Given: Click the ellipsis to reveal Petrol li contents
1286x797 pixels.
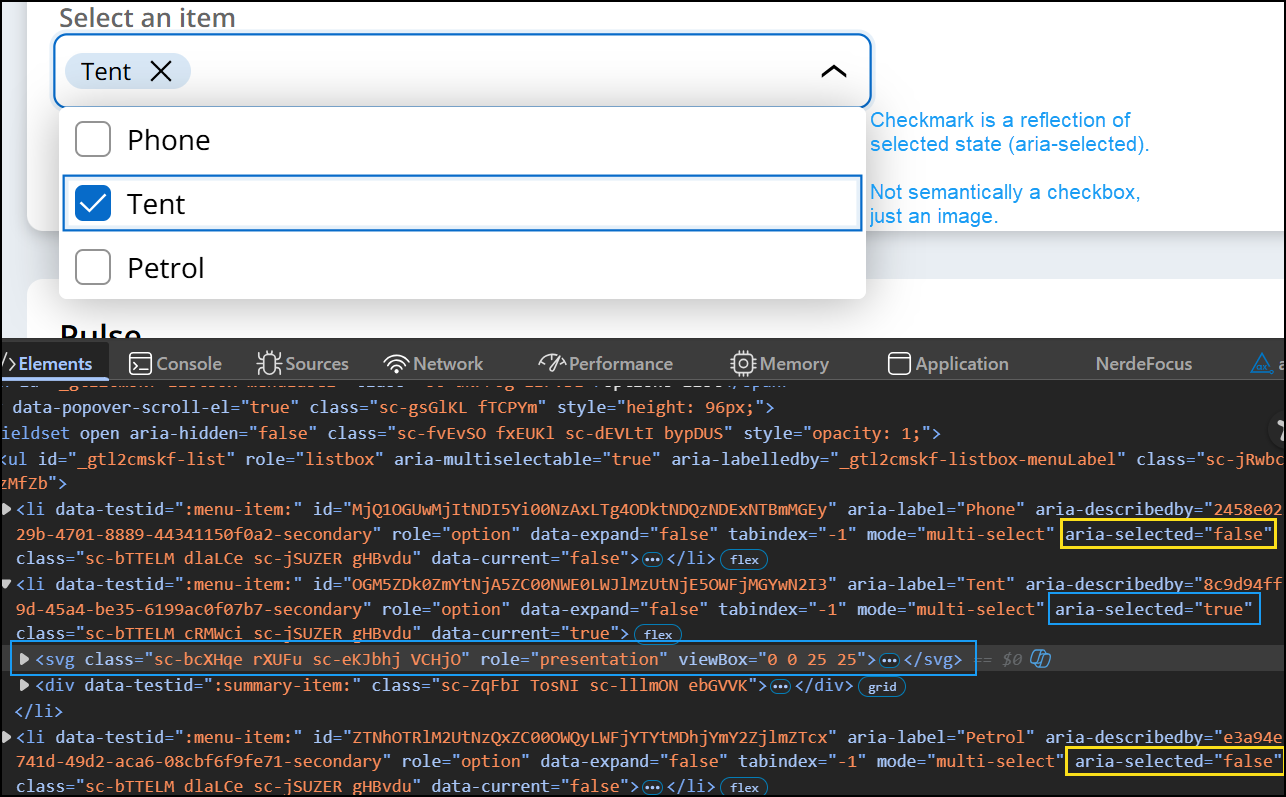Looking at the screenshot, I should click(x=653, y=786).
